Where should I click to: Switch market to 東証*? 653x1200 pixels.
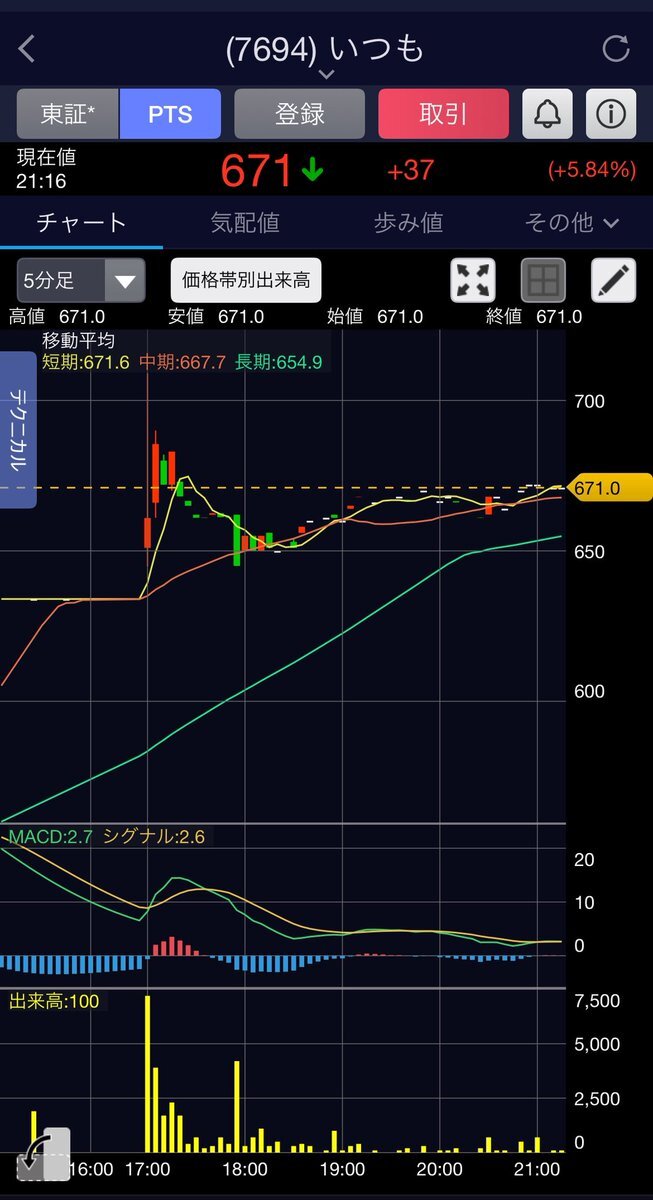click(68, 113)
